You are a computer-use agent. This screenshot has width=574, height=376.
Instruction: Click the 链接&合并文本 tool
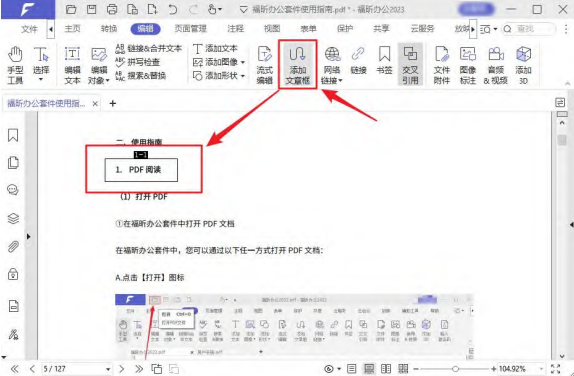pos(148,48)
